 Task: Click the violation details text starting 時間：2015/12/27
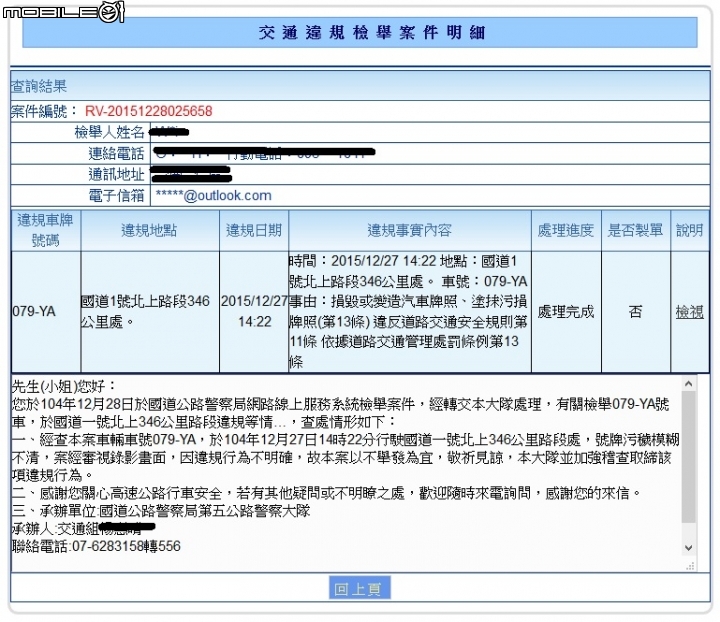(409, 312)
